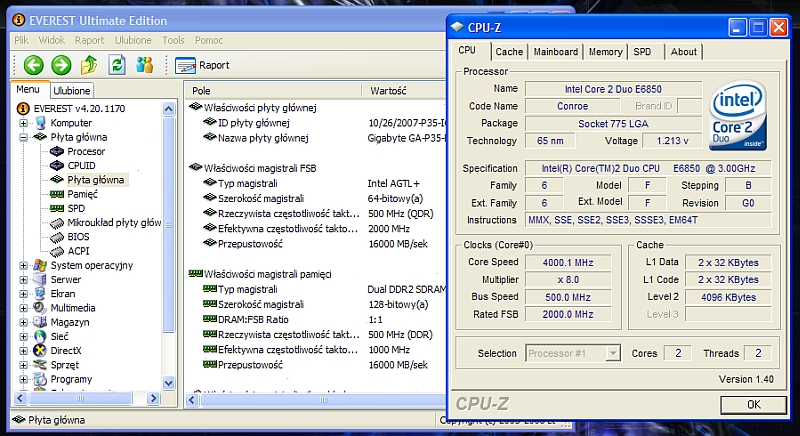
Task: Click the Pole column header
Action: coord(273,91)
